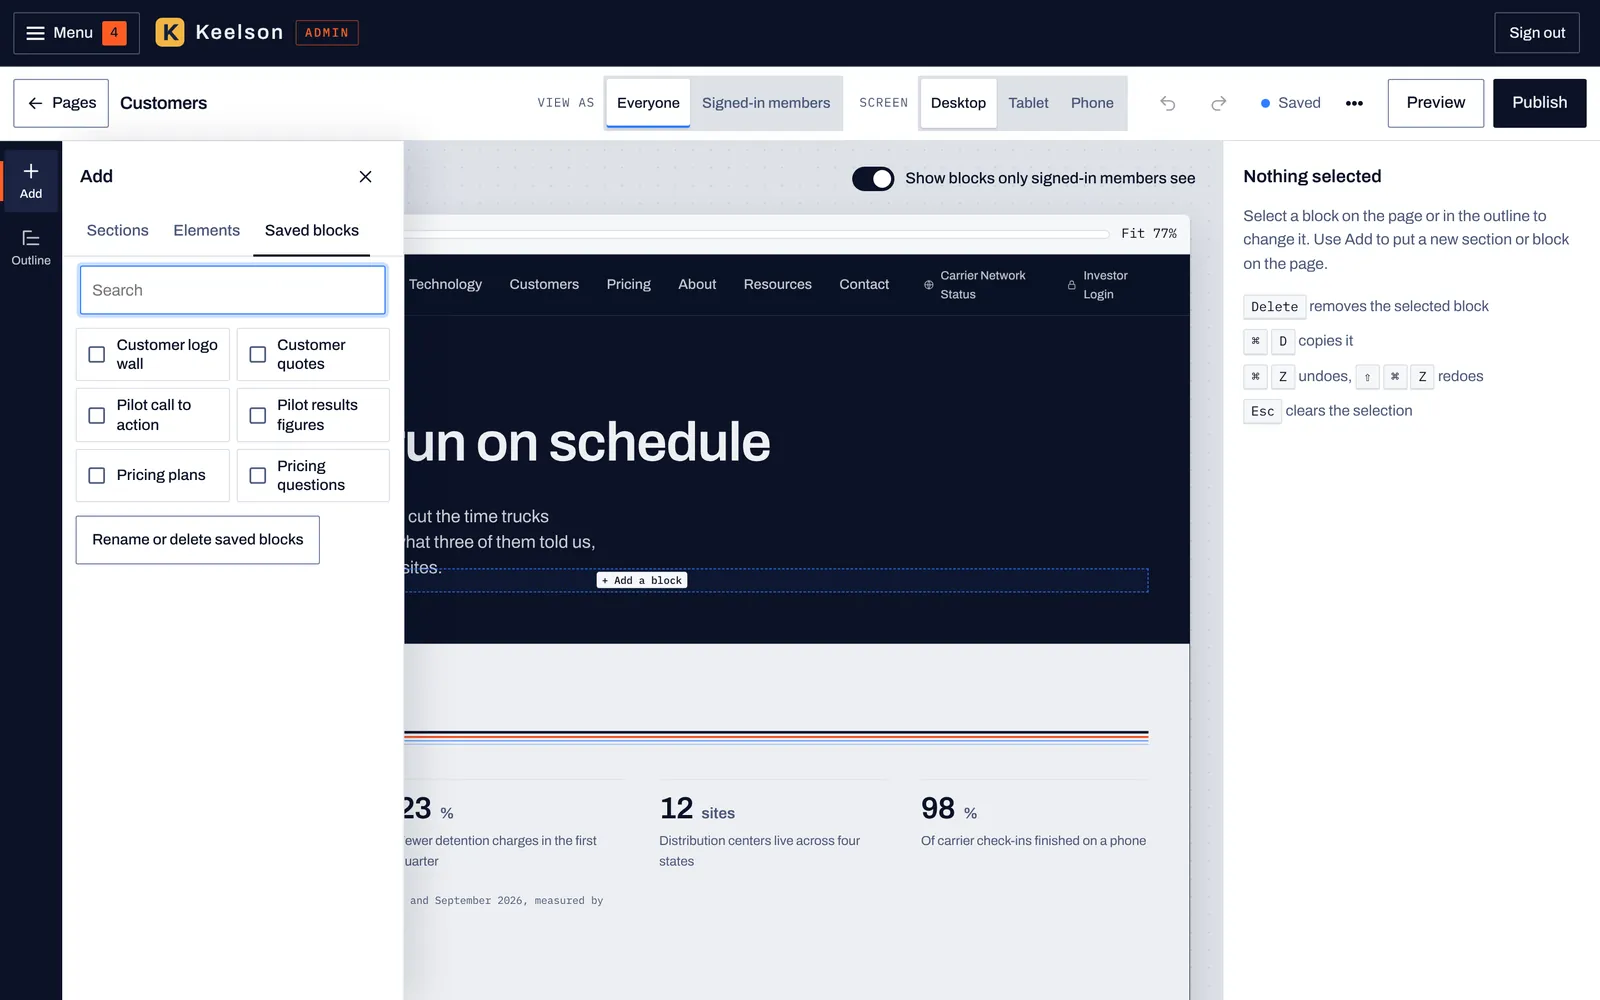Check the Pricing questions block
This screenshot has width=1600, height=1000.
[313, 475]
